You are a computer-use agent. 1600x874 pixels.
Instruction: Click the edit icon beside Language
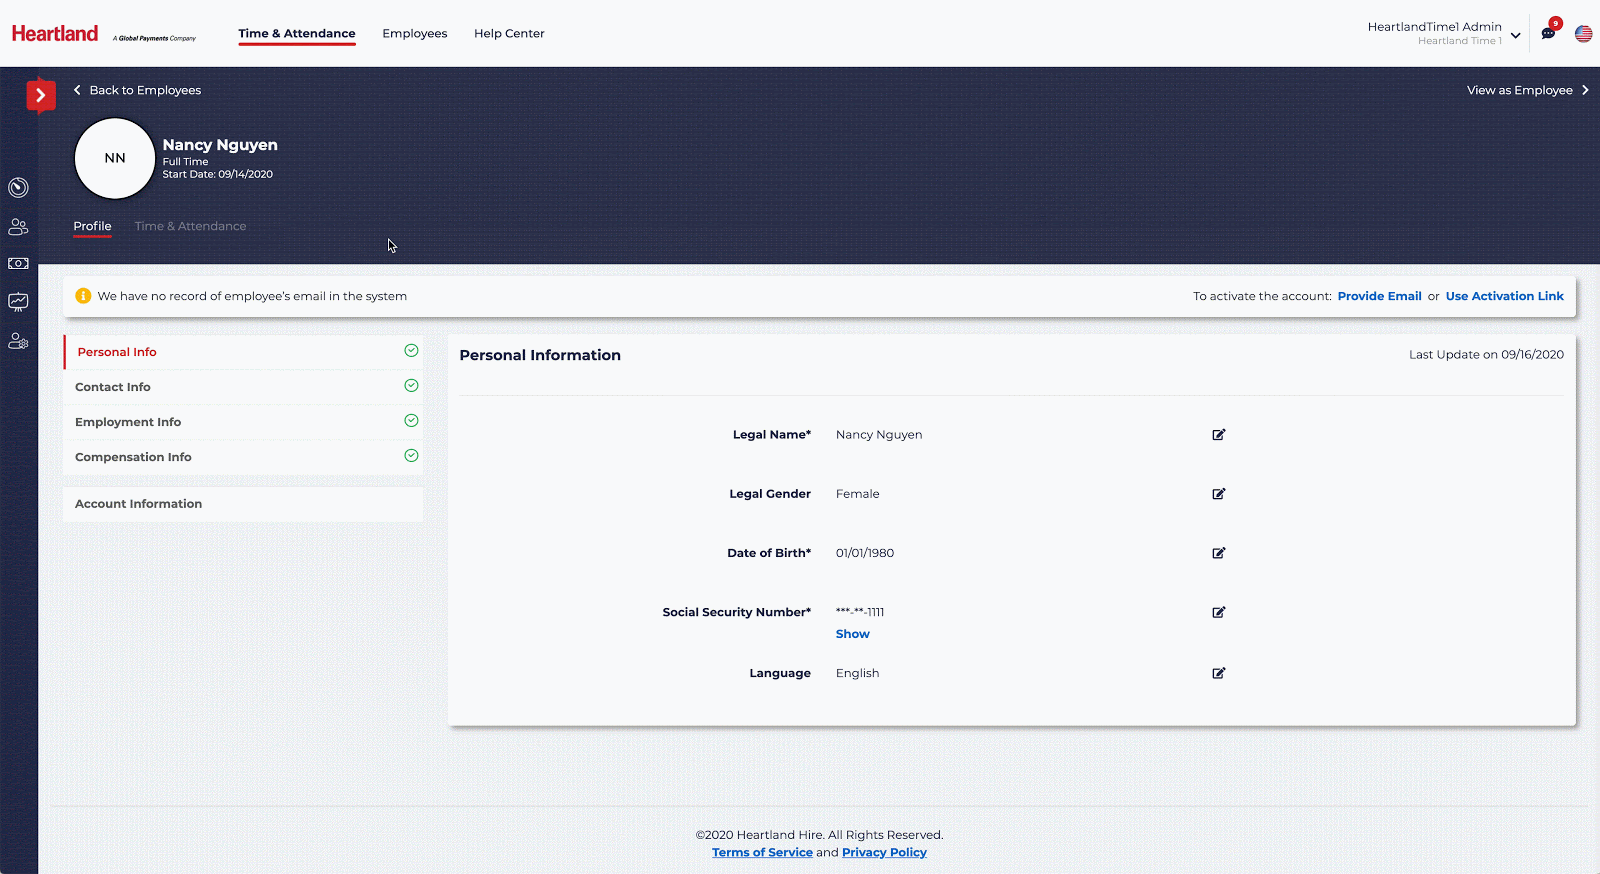pyautogui.click(x=1218, y=673)
